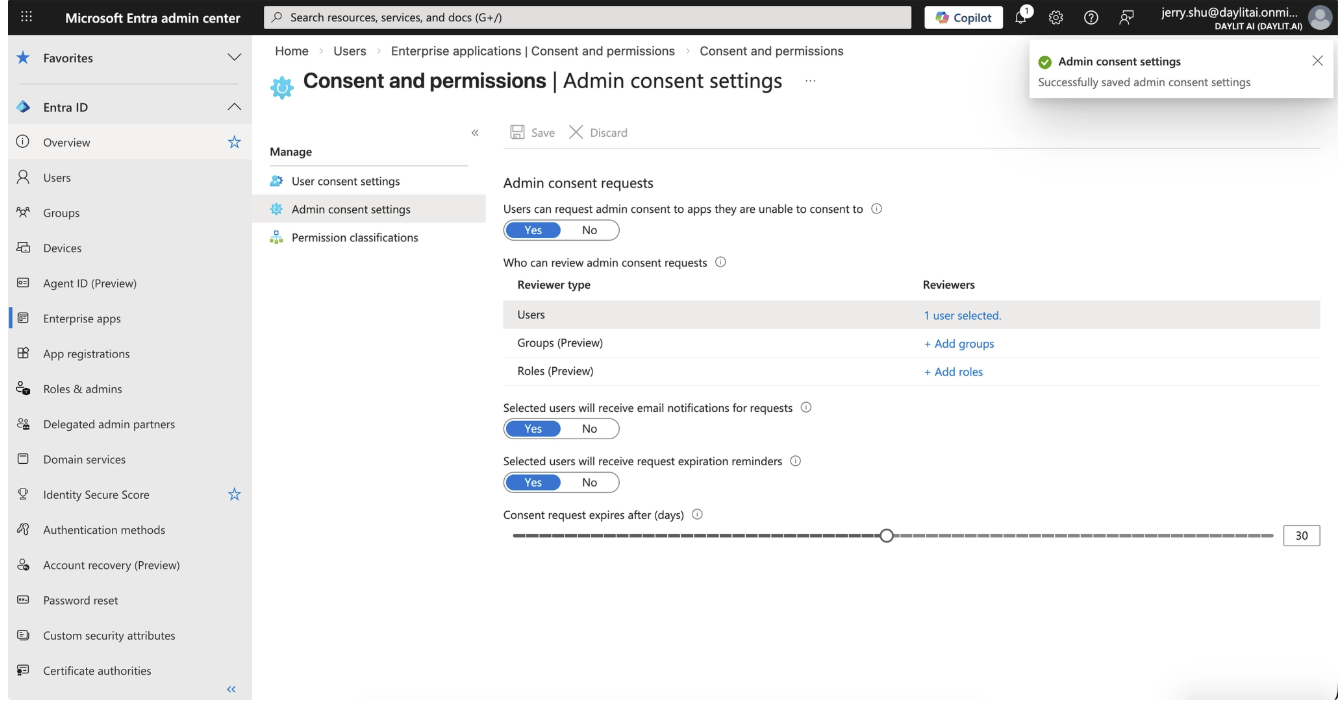Viewport: 1344px width, 710px height.
Task: Click the Overview favorite star
Action: (234, 142)
